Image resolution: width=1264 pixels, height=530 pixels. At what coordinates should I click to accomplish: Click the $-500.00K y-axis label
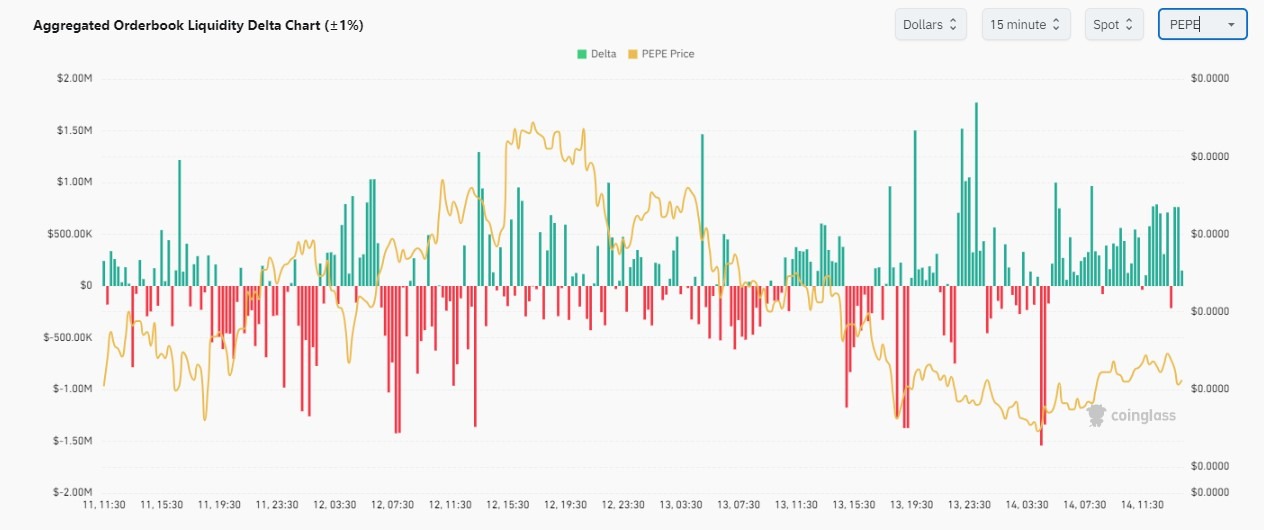point(66,337)
